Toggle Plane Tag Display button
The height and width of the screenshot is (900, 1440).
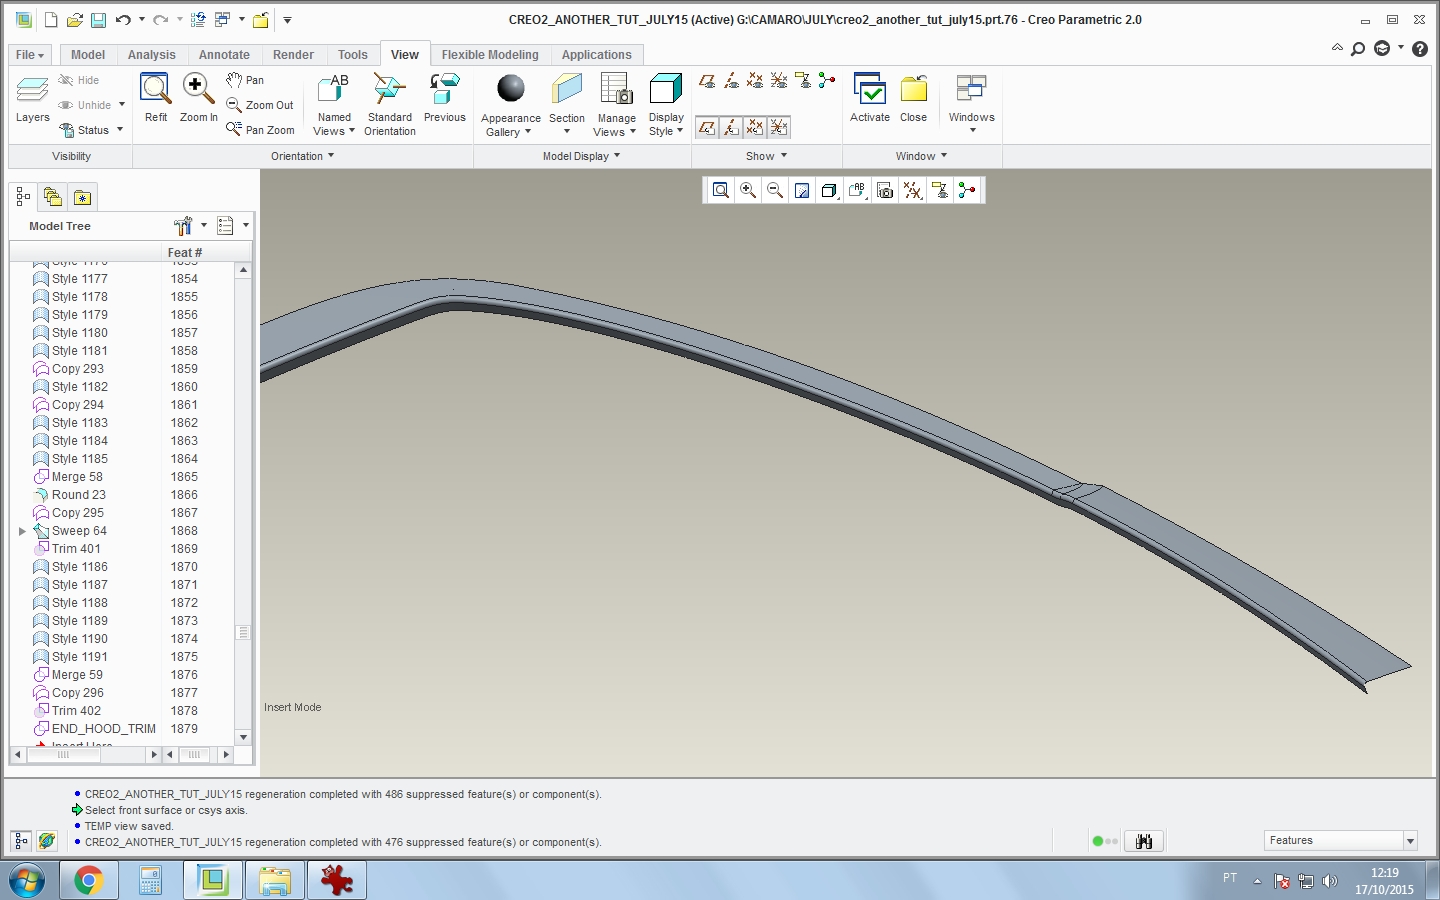coord(707,127)
